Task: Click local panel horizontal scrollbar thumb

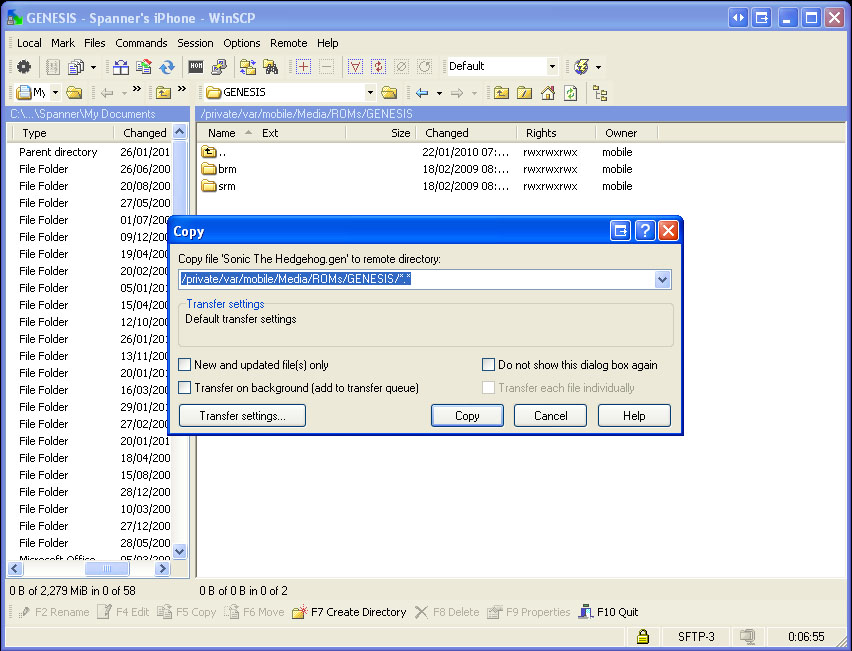Action: coord(107,568)
